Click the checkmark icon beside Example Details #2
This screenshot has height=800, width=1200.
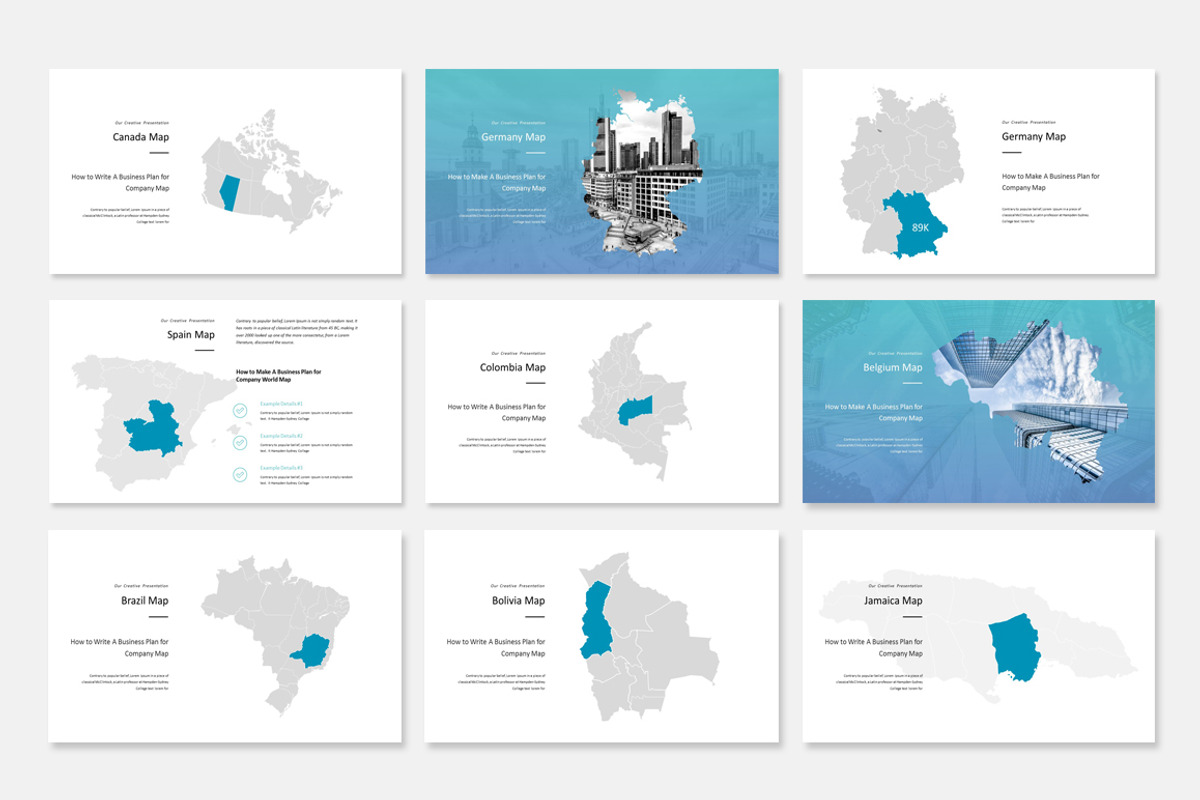point(240,442)
